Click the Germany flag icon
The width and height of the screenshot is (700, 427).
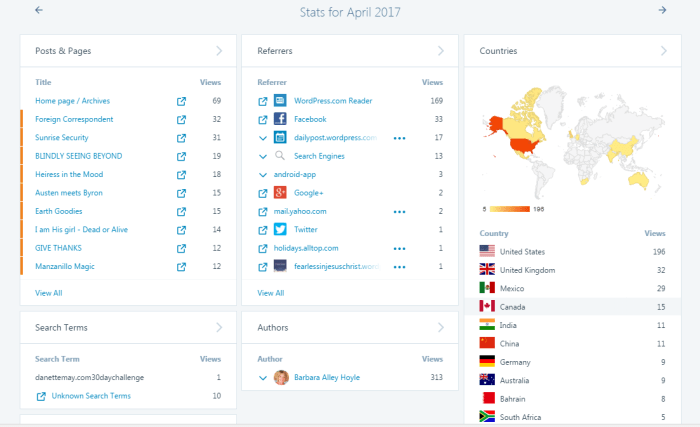(487, 361)
